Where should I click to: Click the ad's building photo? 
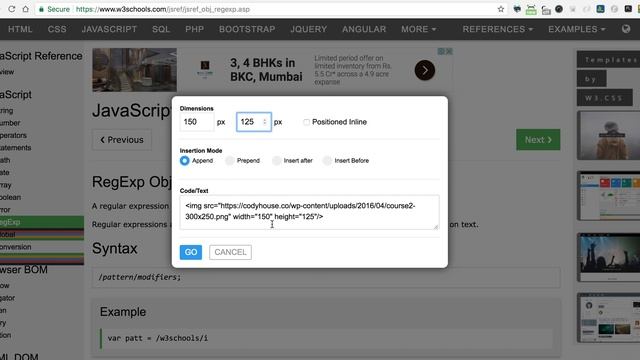134,70
